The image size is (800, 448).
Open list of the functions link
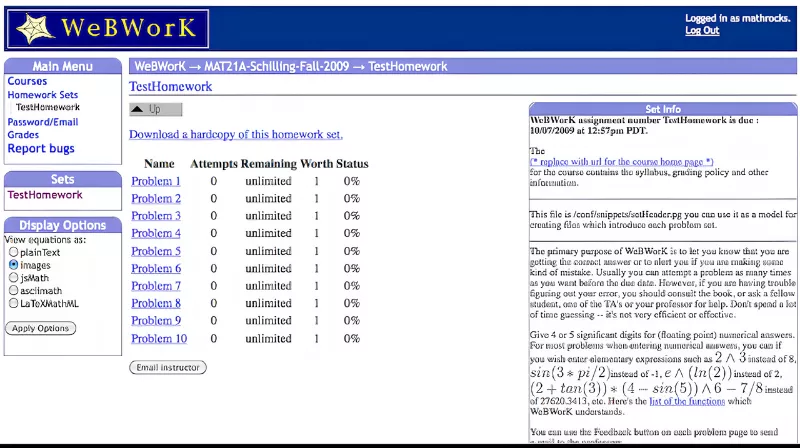[x=687, y=402]
